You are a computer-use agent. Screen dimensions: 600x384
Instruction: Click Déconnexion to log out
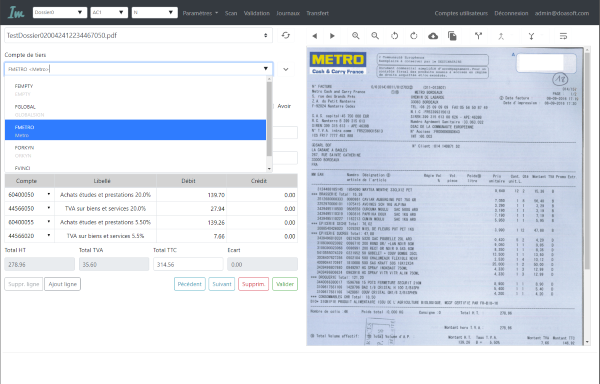[511, 13]
